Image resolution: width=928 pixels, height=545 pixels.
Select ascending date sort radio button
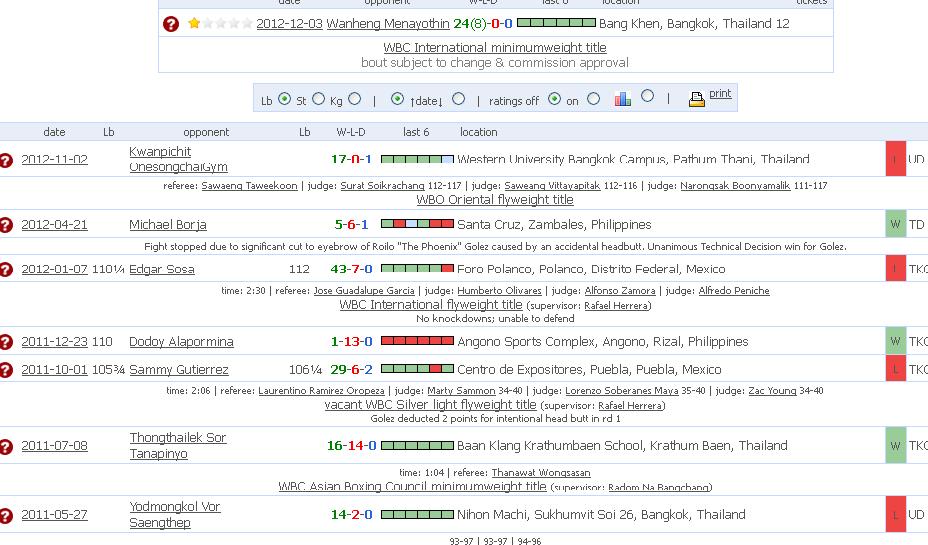pyautogui.click(x=398, y=99)
